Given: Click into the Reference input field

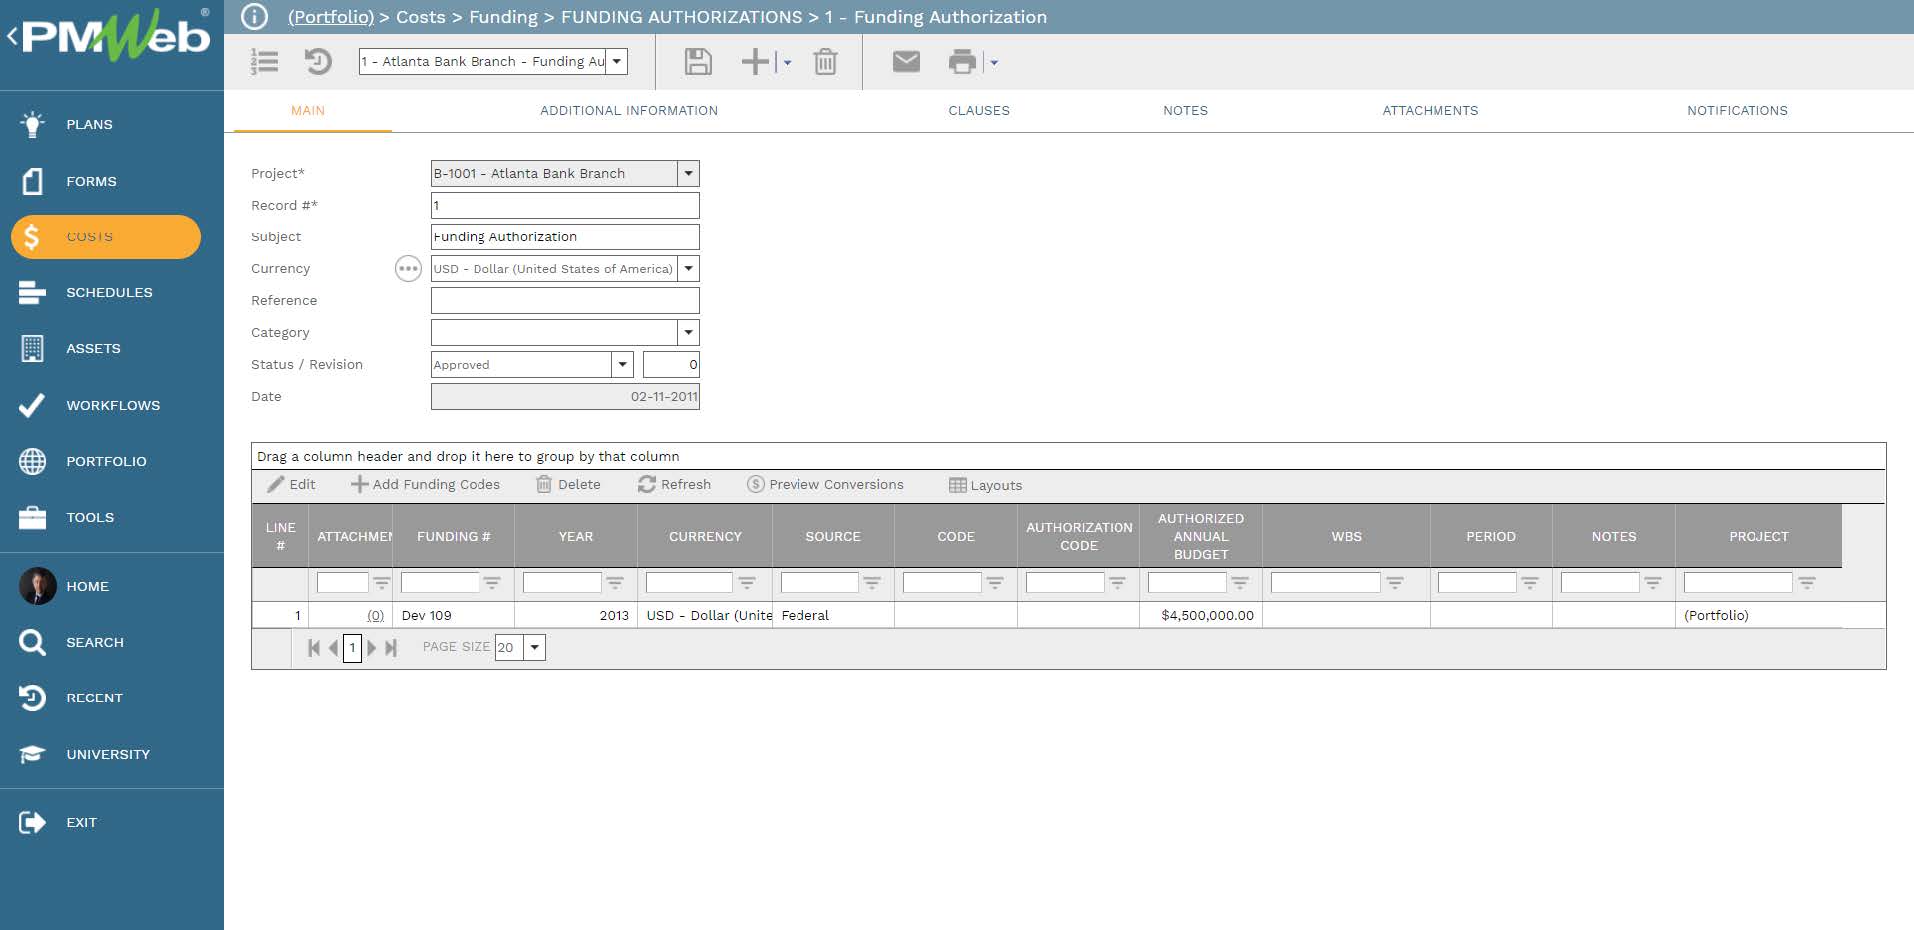Looking at the screenshot, I should point(564,301).
